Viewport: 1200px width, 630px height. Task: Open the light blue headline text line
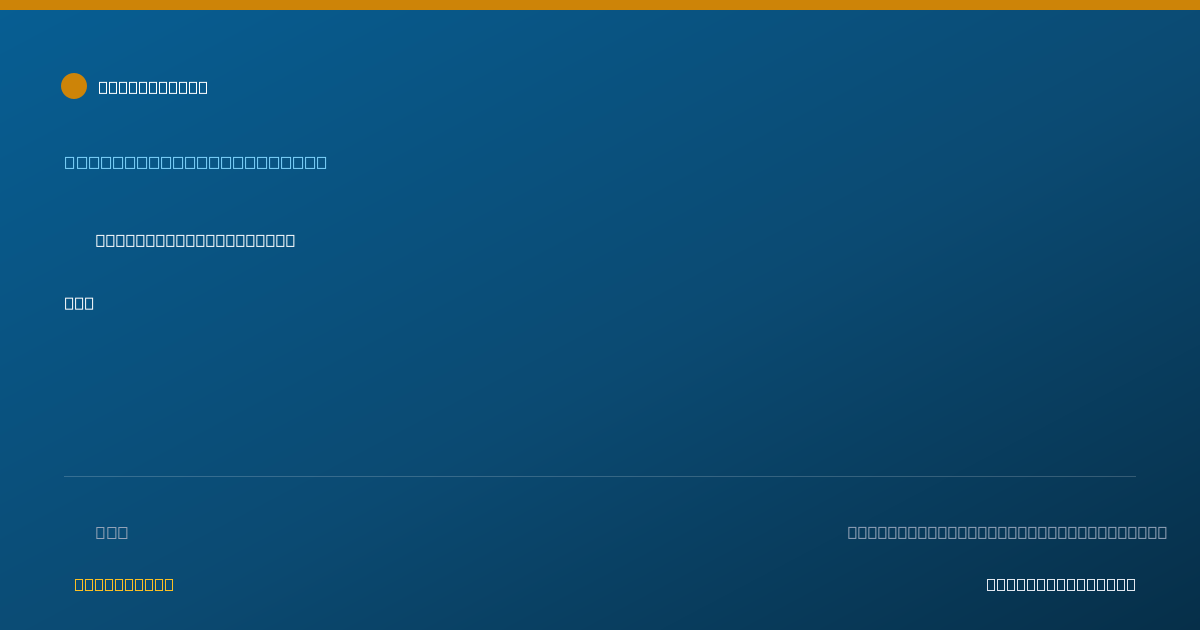point(196,162)
